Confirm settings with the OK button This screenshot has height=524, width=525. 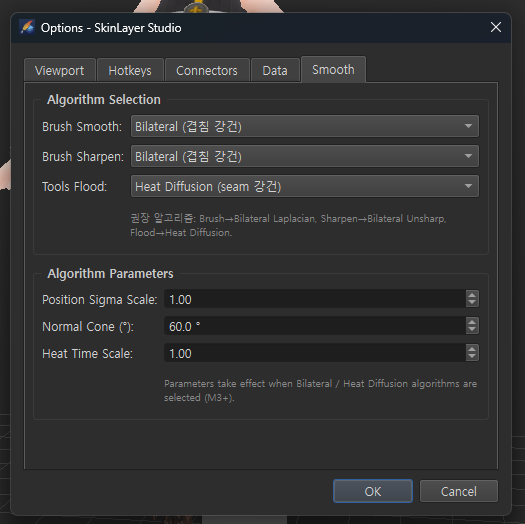[x=373, y=491]
